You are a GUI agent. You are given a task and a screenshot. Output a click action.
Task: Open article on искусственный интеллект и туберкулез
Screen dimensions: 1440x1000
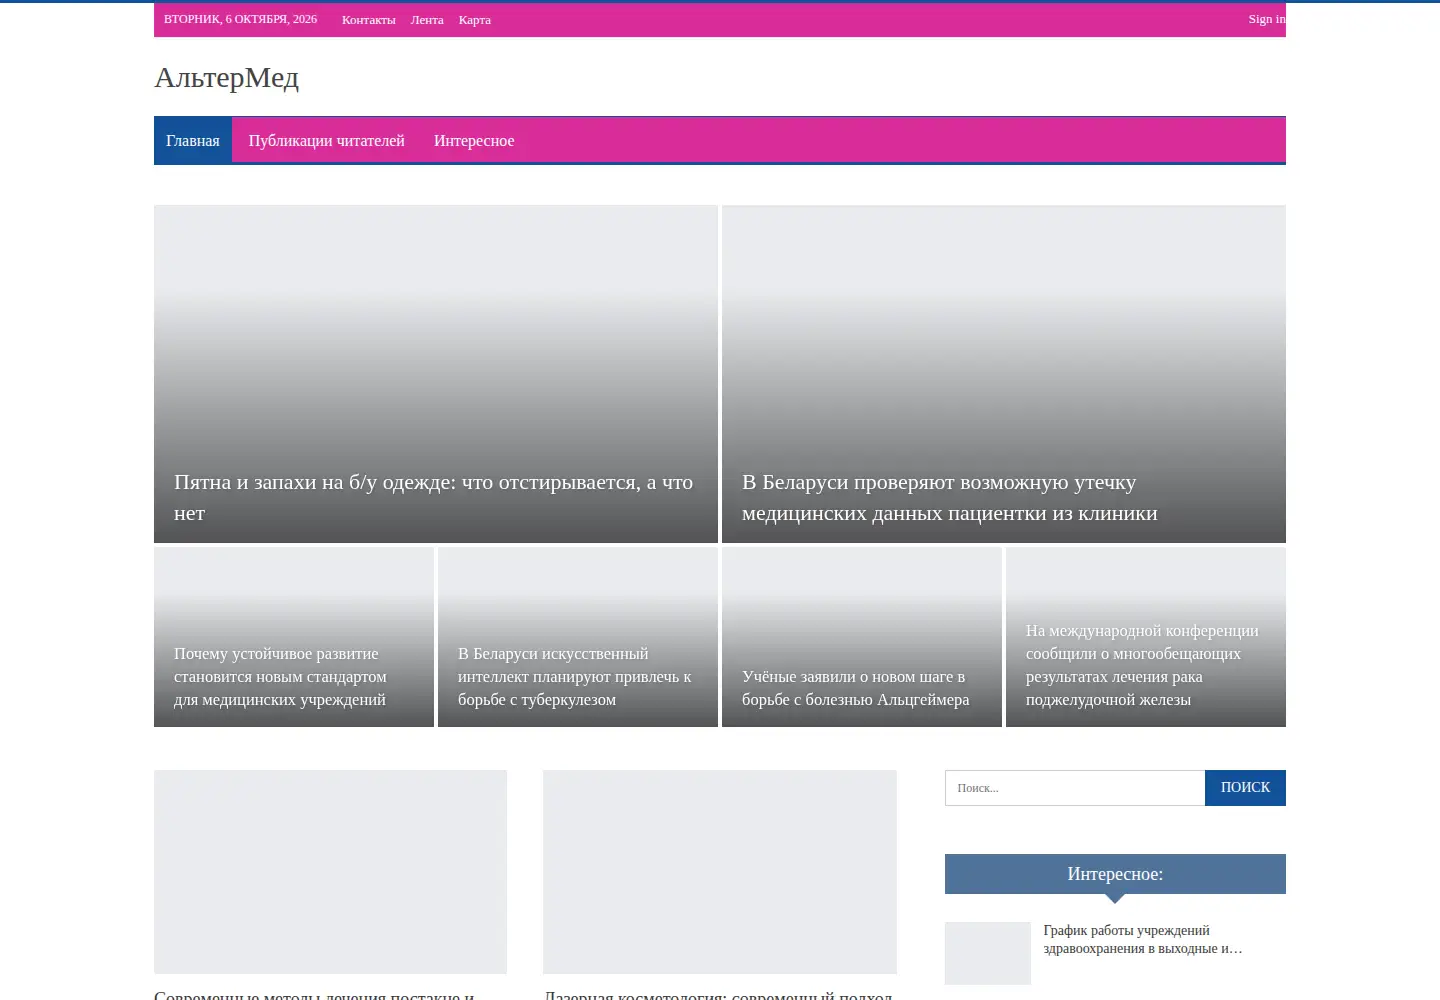[x=575, y=676]
